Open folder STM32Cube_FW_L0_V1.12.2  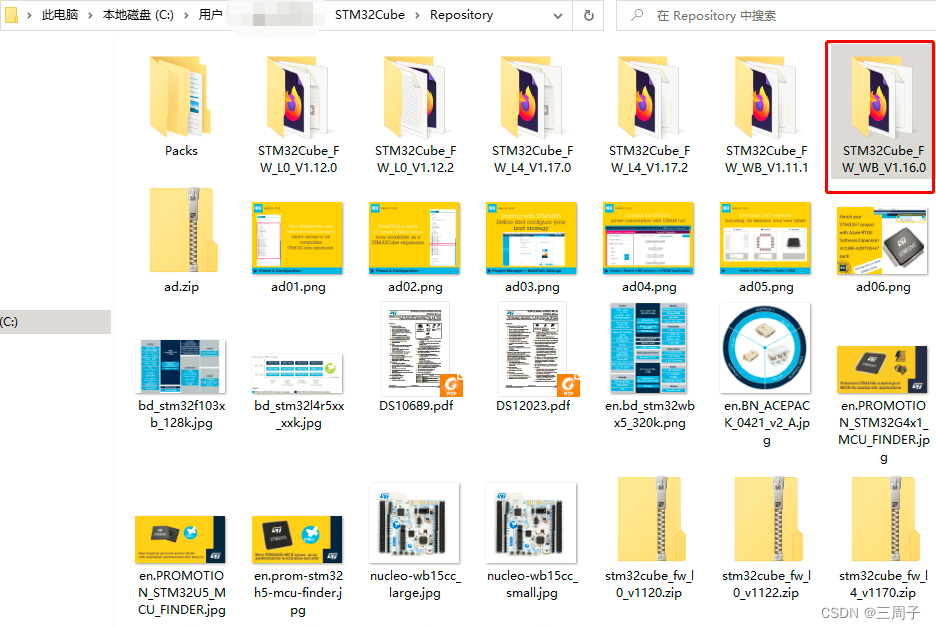pos(415,113)
